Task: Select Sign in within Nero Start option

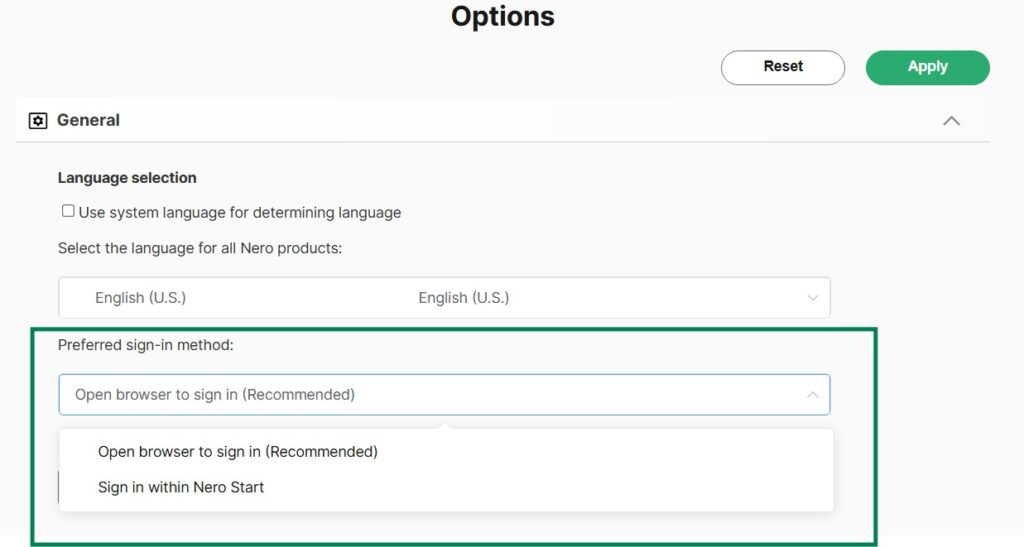Action: coord(181,488)
